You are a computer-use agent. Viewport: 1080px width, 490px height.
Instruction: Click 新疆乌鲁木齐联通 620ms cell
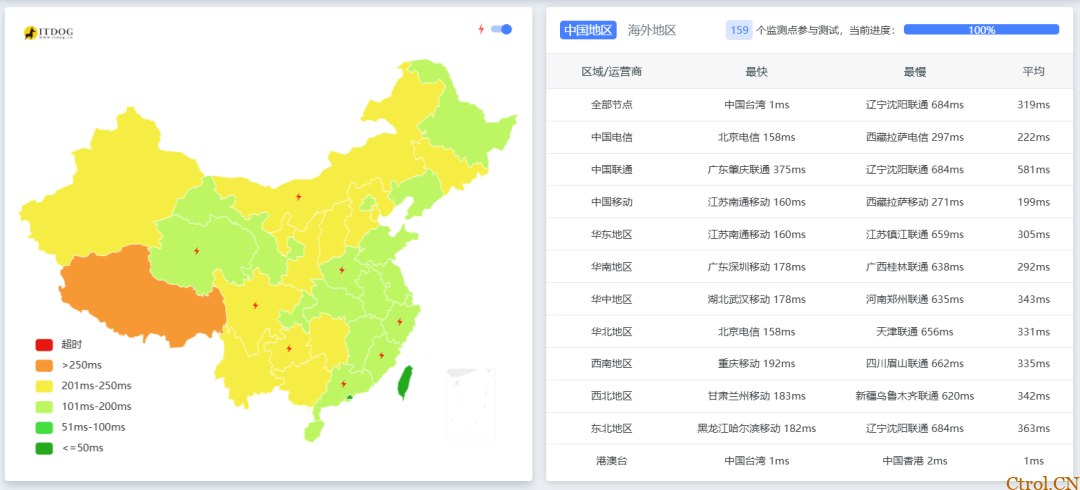point(915,396)
